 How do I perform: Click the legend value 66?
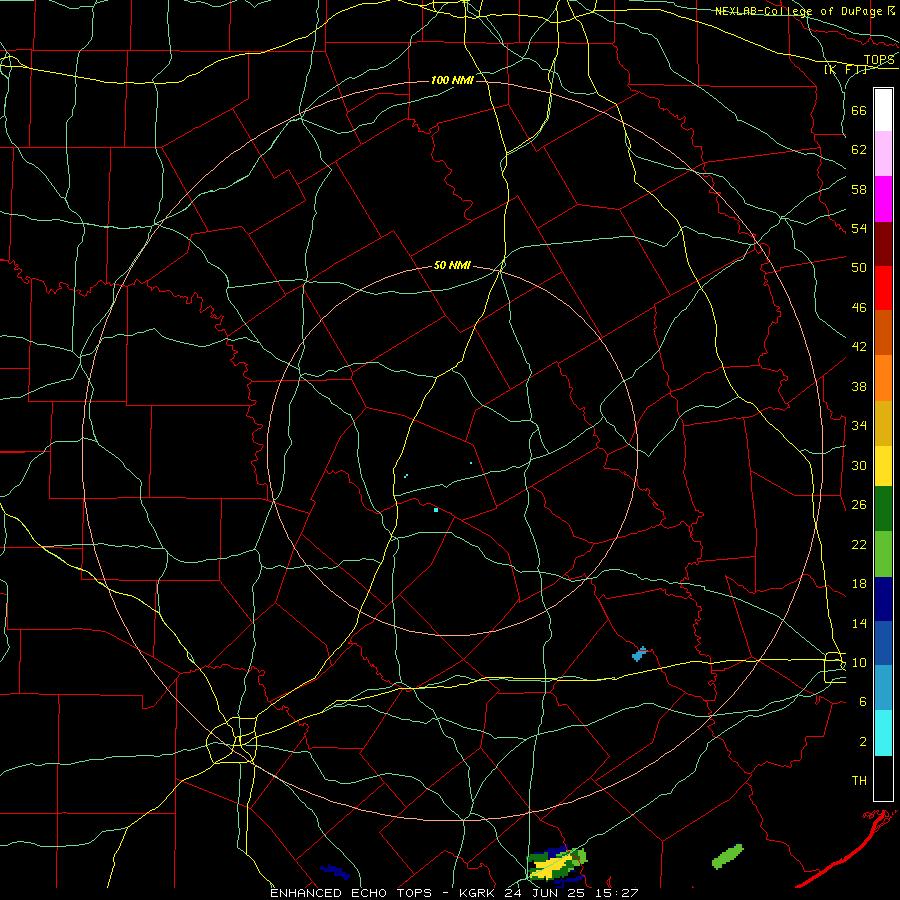859,110
